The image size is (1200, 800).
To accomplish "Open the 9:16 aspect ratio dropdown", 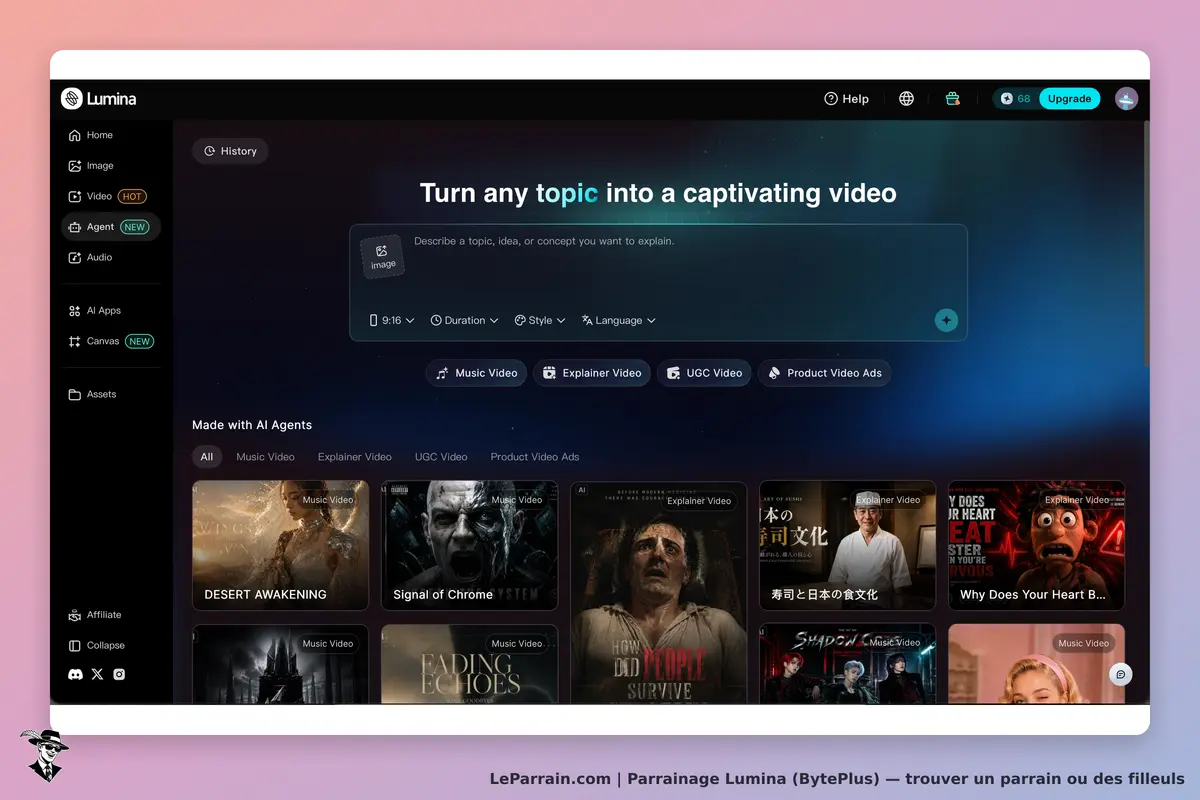I will coord(392,321).
